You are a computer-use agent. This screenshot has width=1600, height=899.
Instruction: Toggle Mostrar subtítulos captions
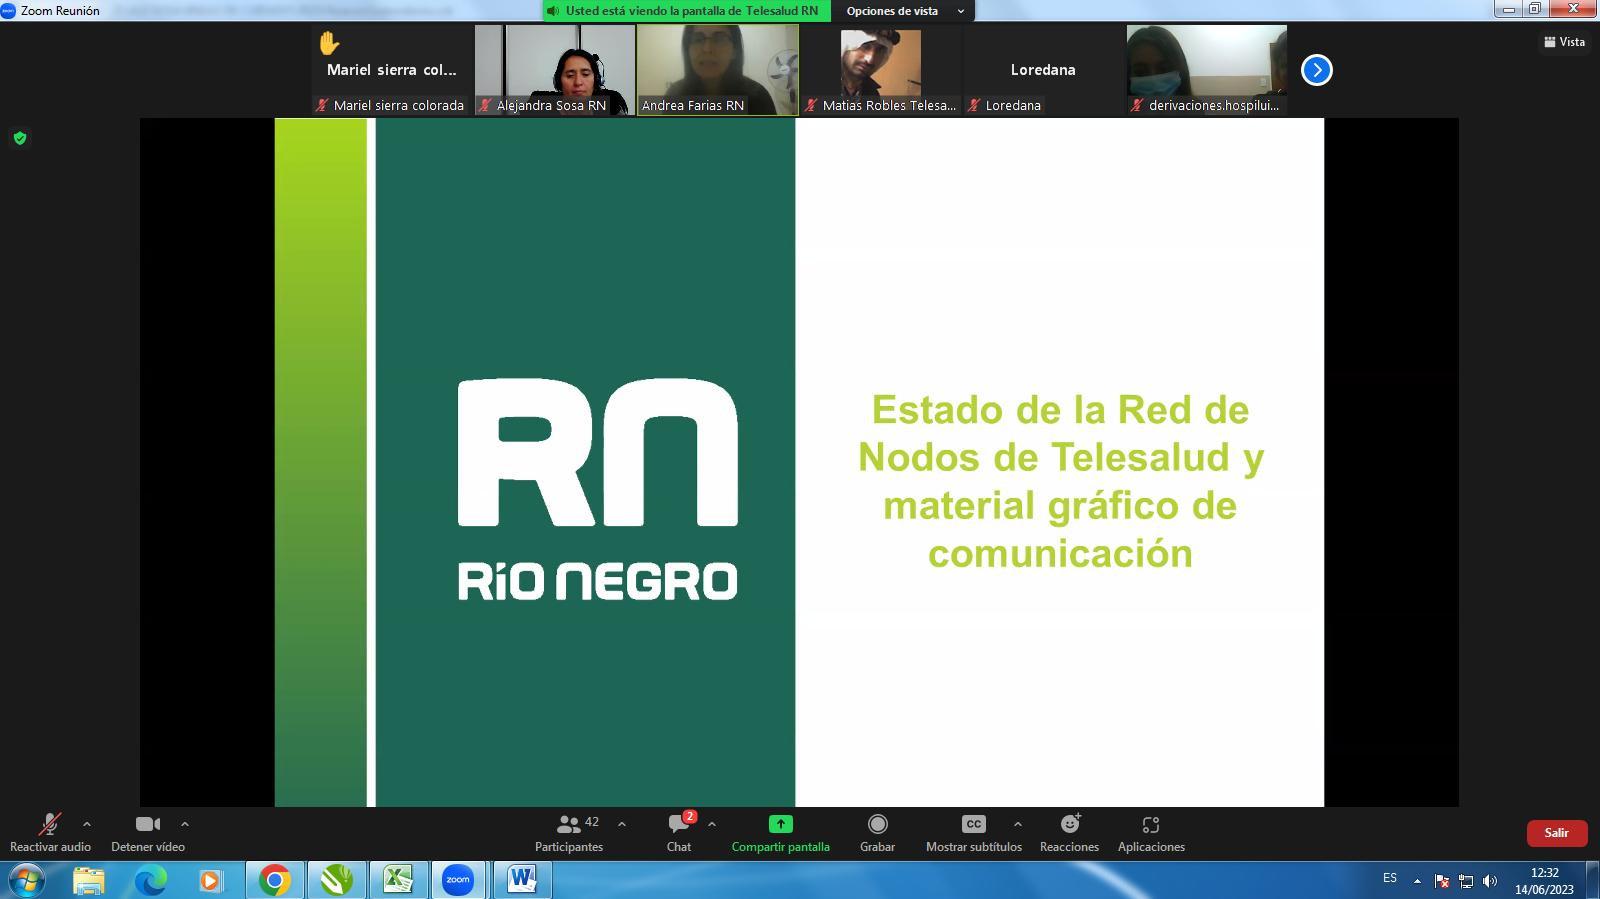coord(973,832)
